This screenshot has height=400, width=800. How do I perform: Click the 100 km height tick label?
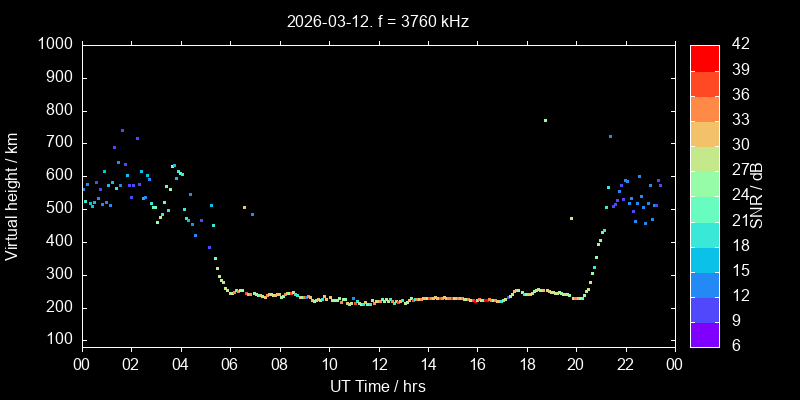58,341
